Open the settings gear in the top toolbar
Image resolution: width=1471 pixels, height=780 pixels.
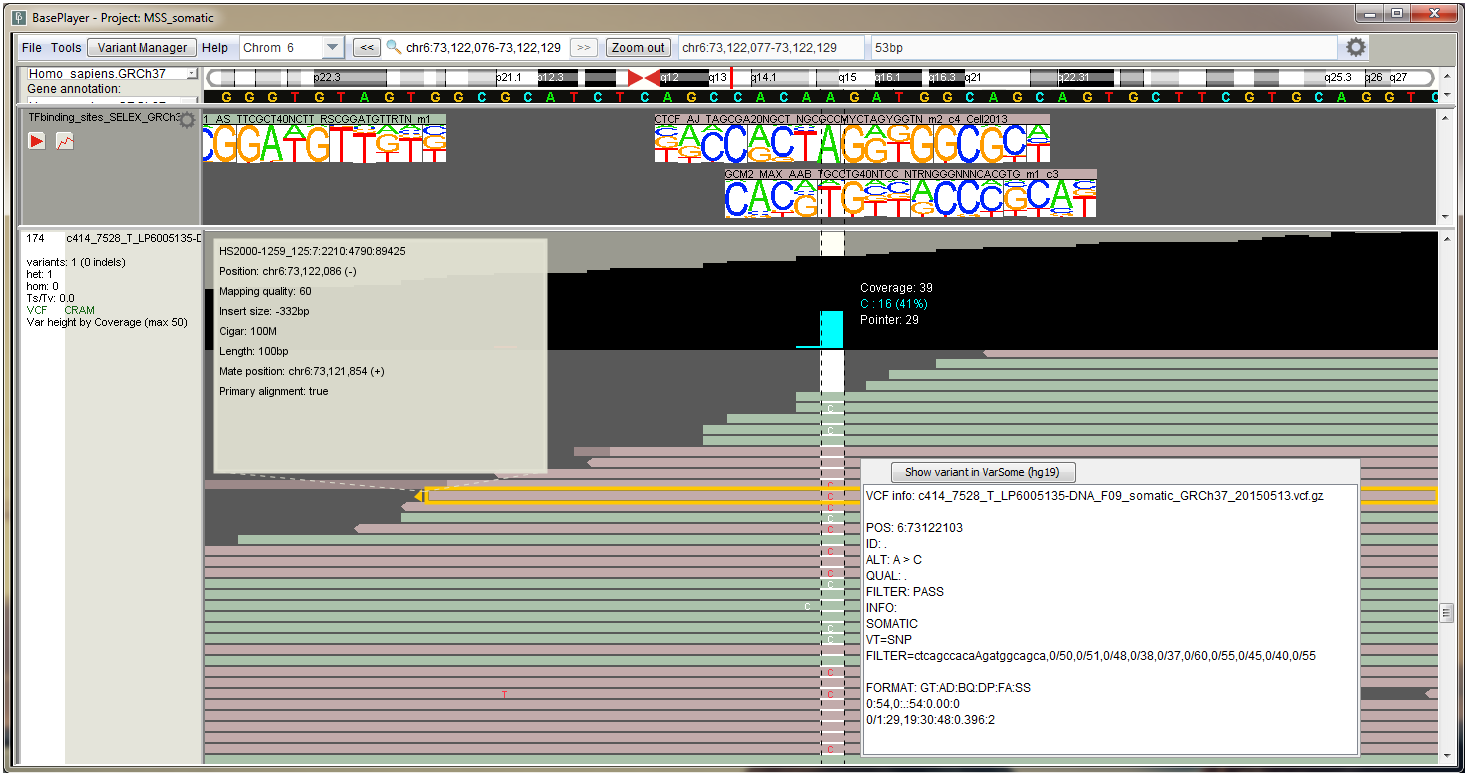[x=1357, y=47]
